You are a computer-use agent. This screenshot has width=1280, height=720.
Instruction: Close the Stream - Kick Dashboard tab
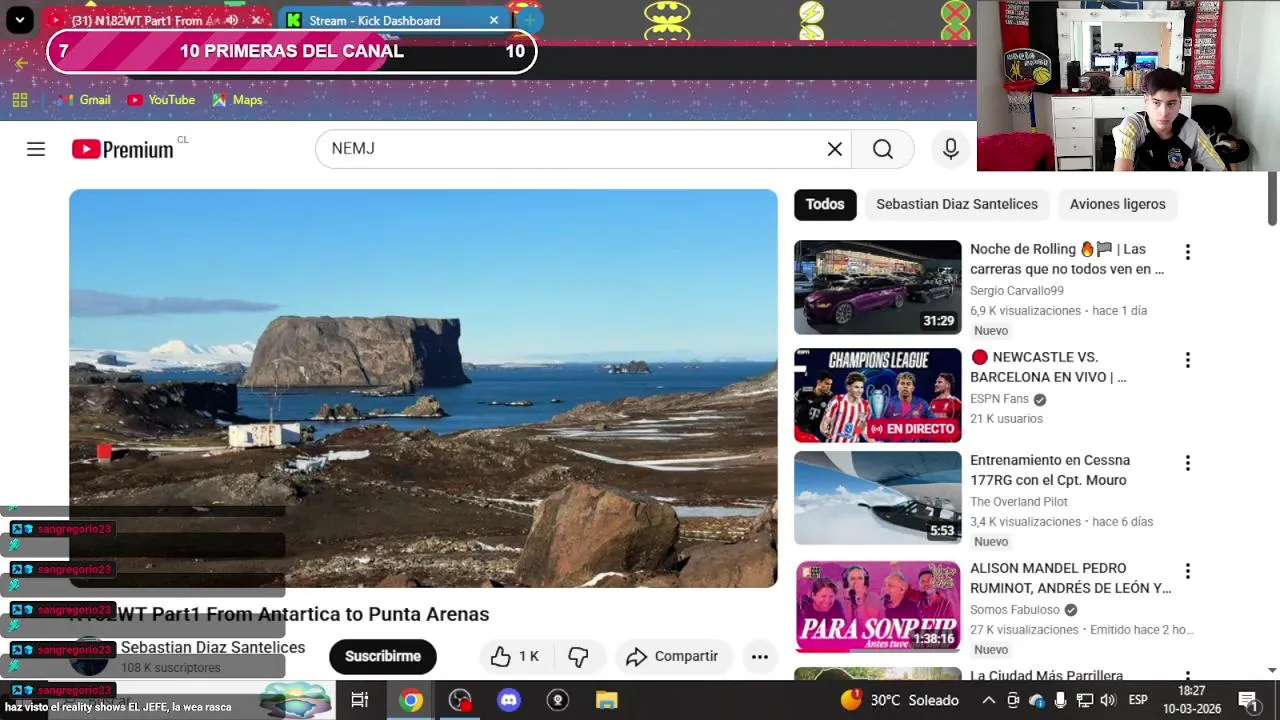(x=494, y=20)
